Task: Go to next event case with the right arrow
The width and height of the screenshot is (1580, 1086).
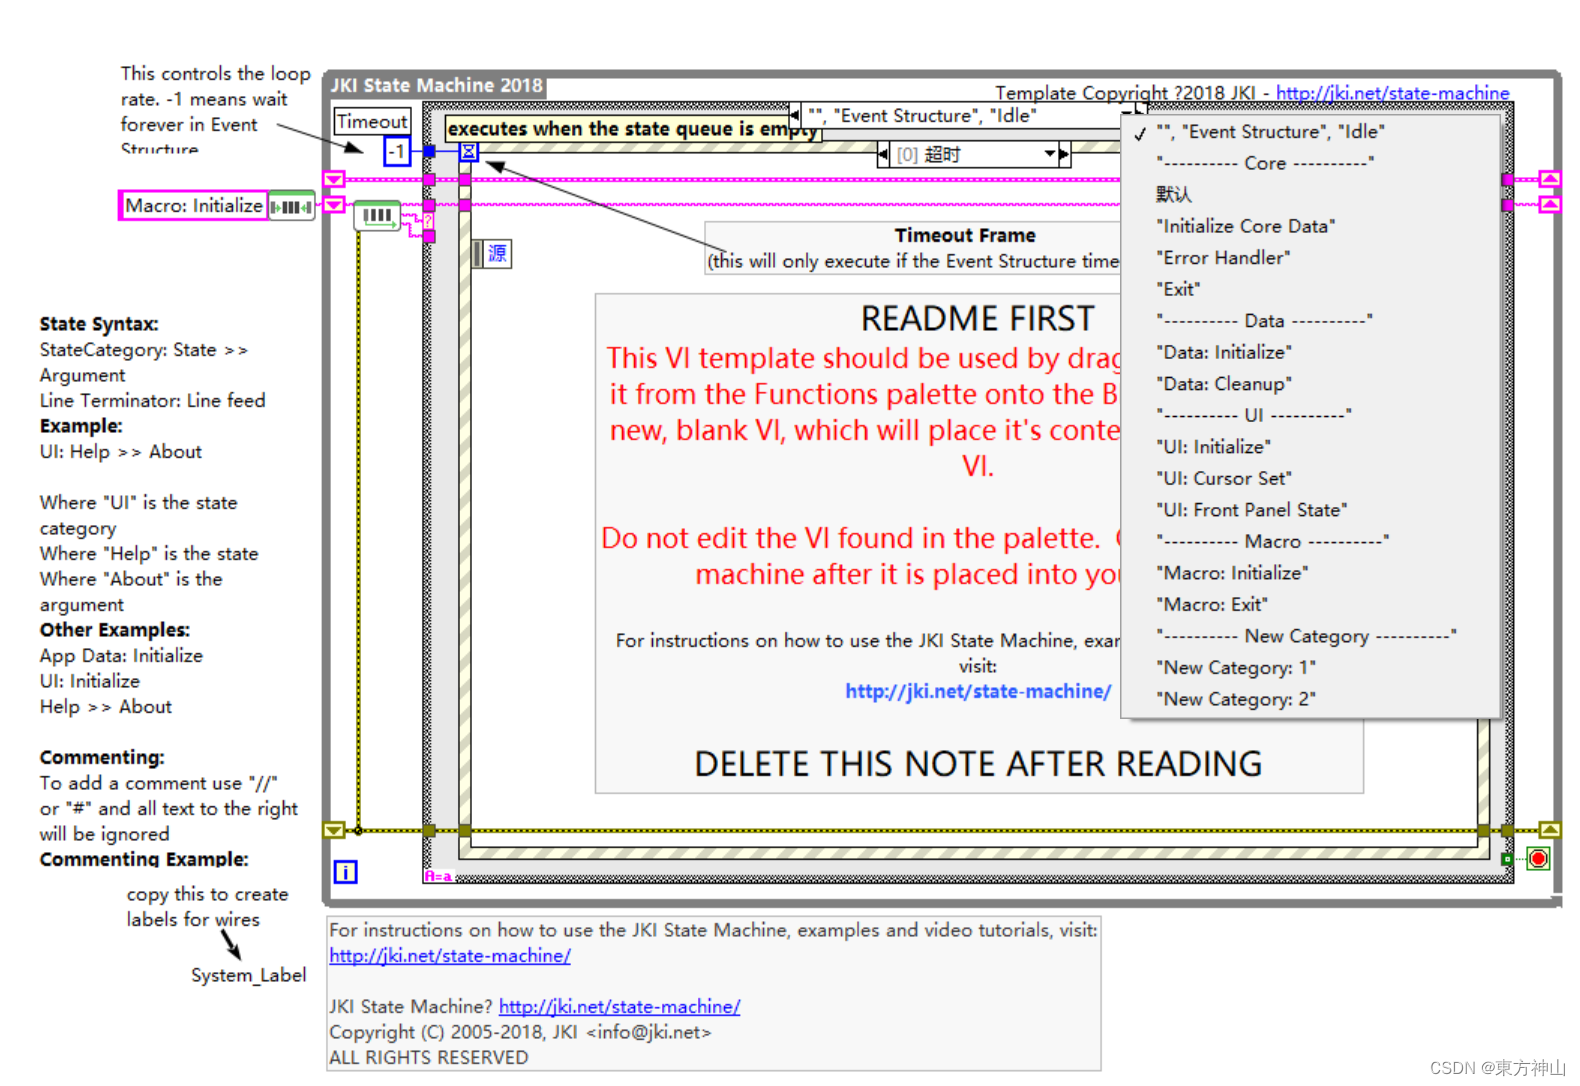Action: point(1064,154)
